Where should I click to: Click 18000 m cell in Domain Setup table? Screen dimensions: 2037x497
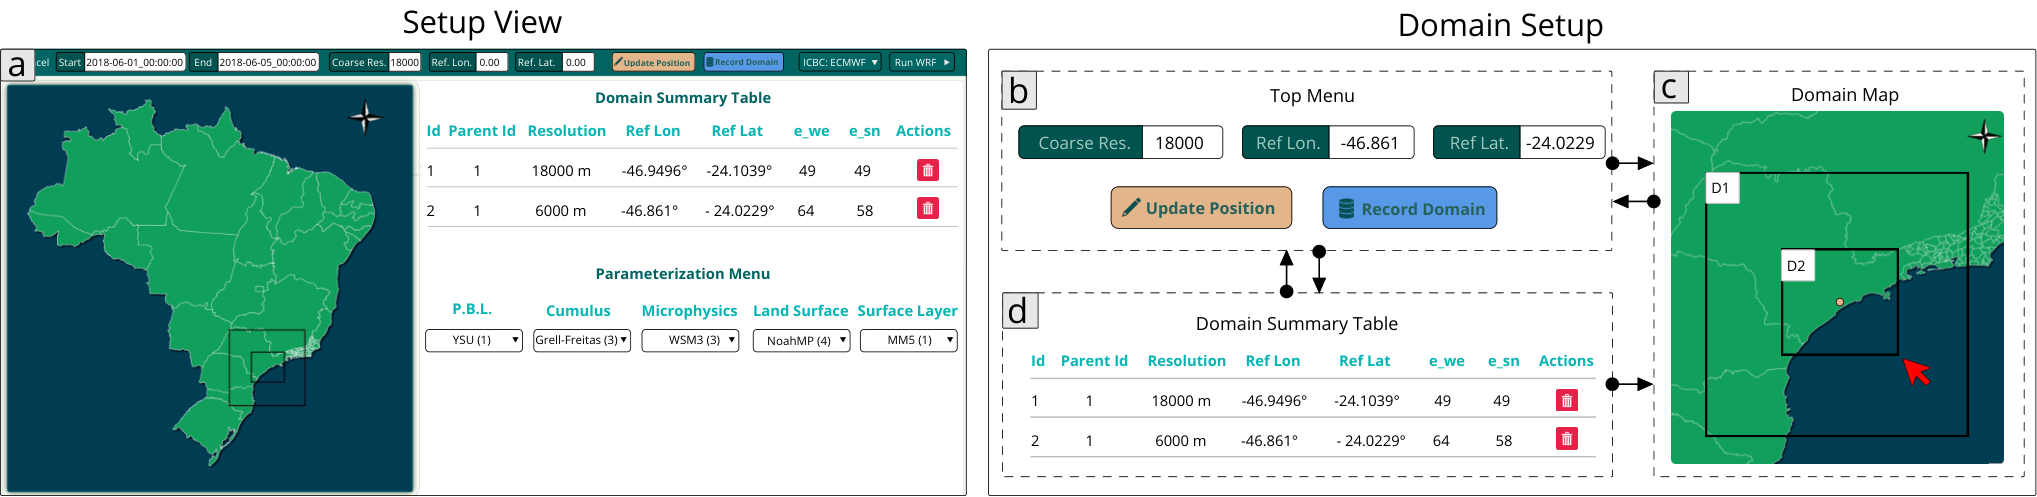pos(1181,401)
